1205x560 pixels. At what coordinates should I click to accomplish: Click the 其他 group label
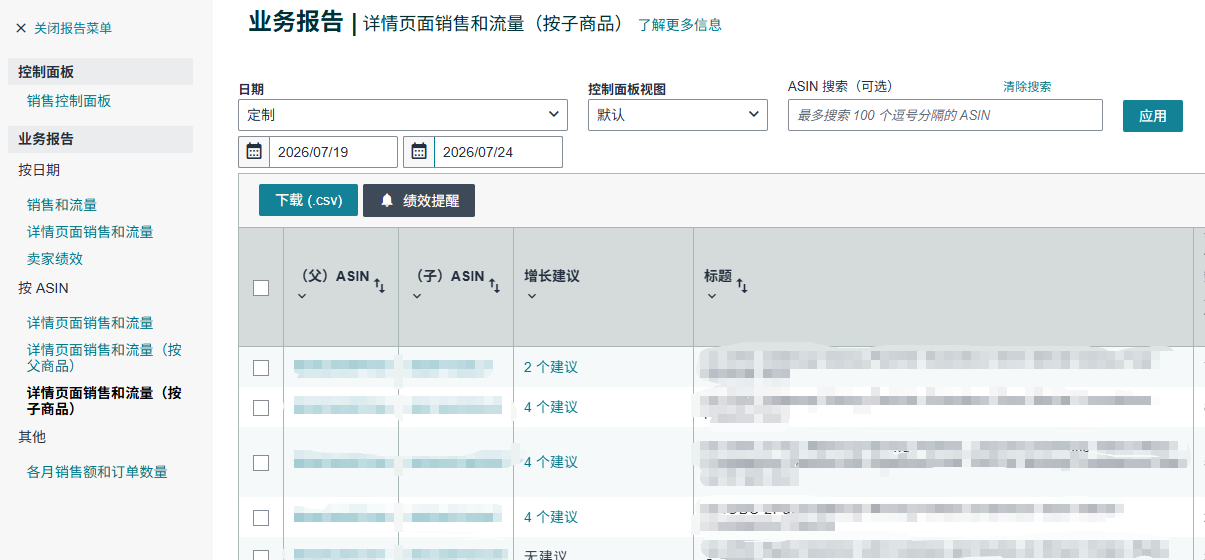pos(32,437)
